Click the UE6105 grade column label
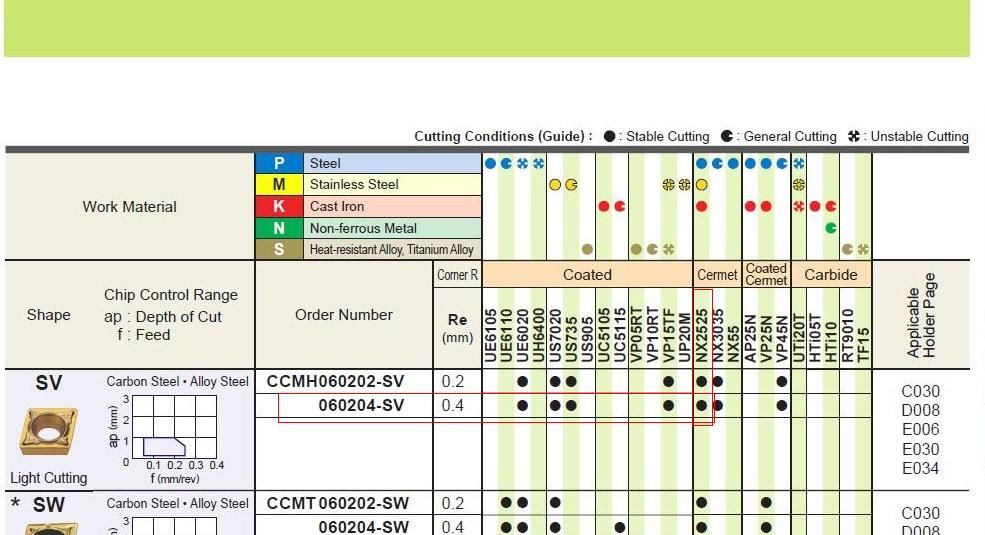 (491, 335)
